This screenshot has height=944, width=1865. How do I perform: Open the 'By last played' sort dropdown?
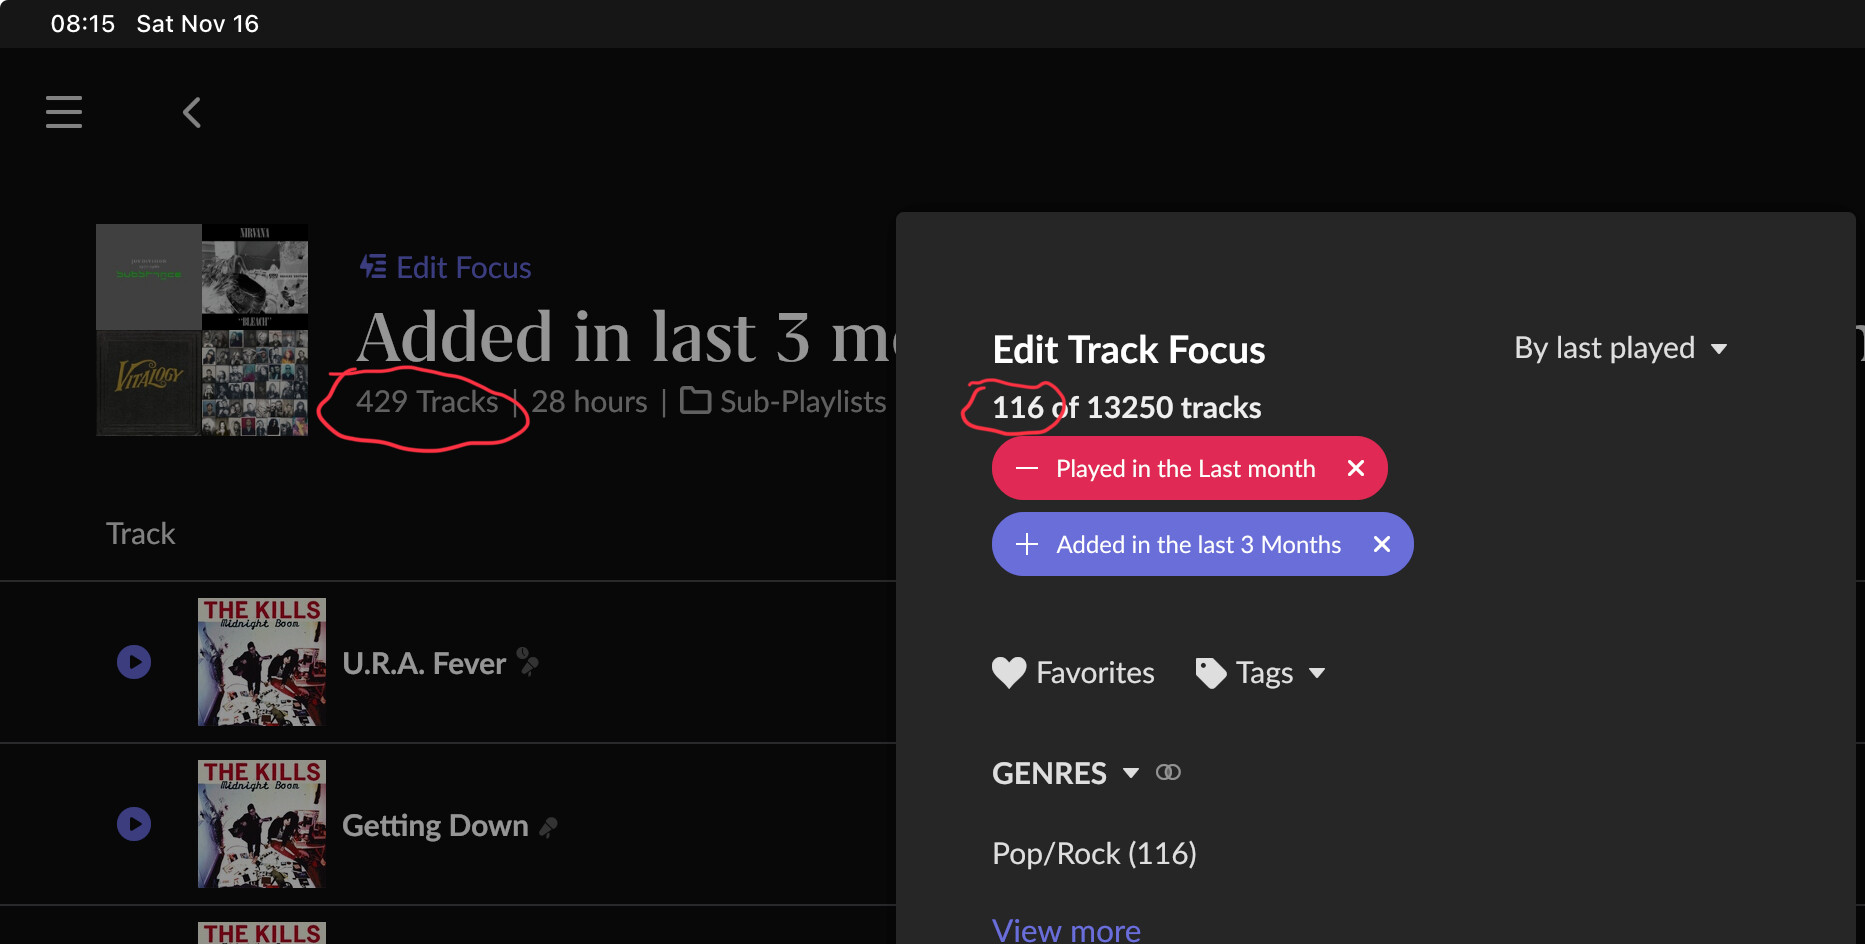[1620, 348]
